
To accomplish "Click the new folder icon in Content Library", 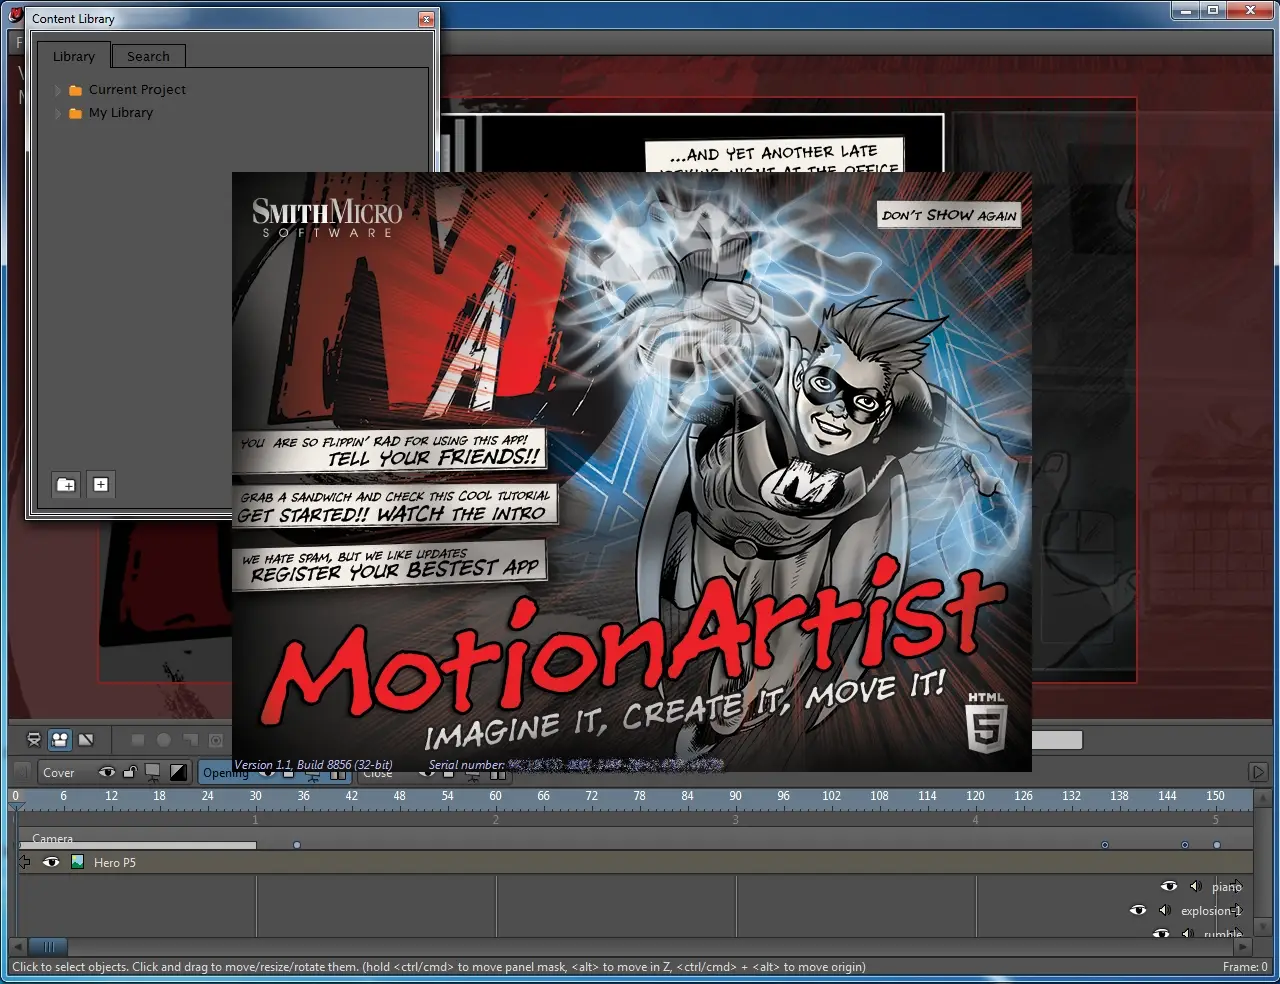I will pyautogui.click(x=66, y=485).
